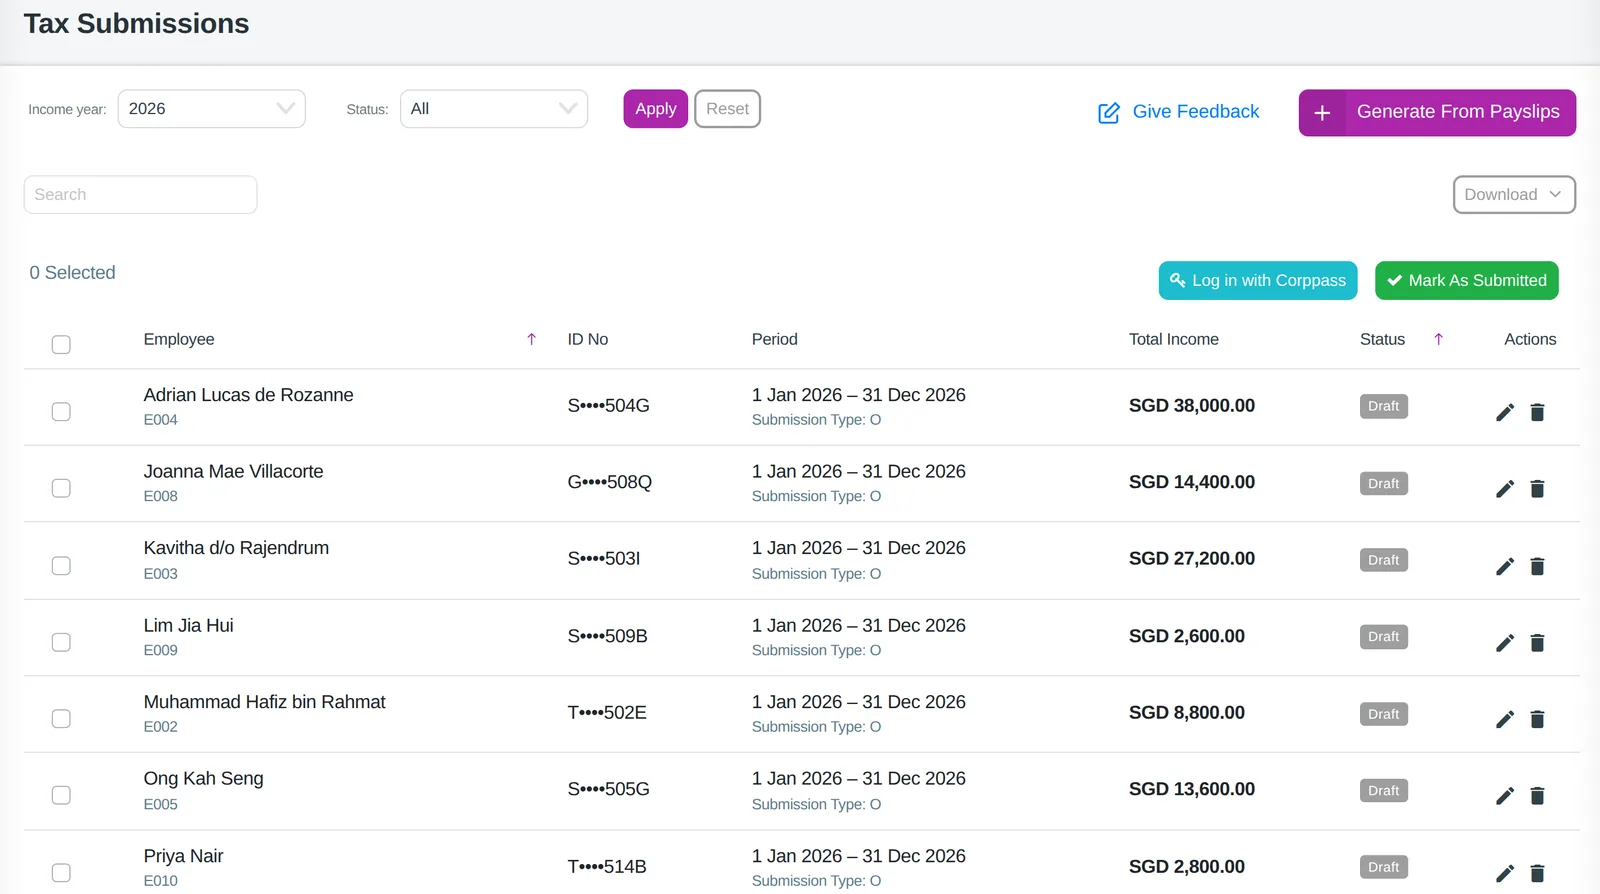Edit Ong Kah Seng's submission

(x=1504, y=796)
